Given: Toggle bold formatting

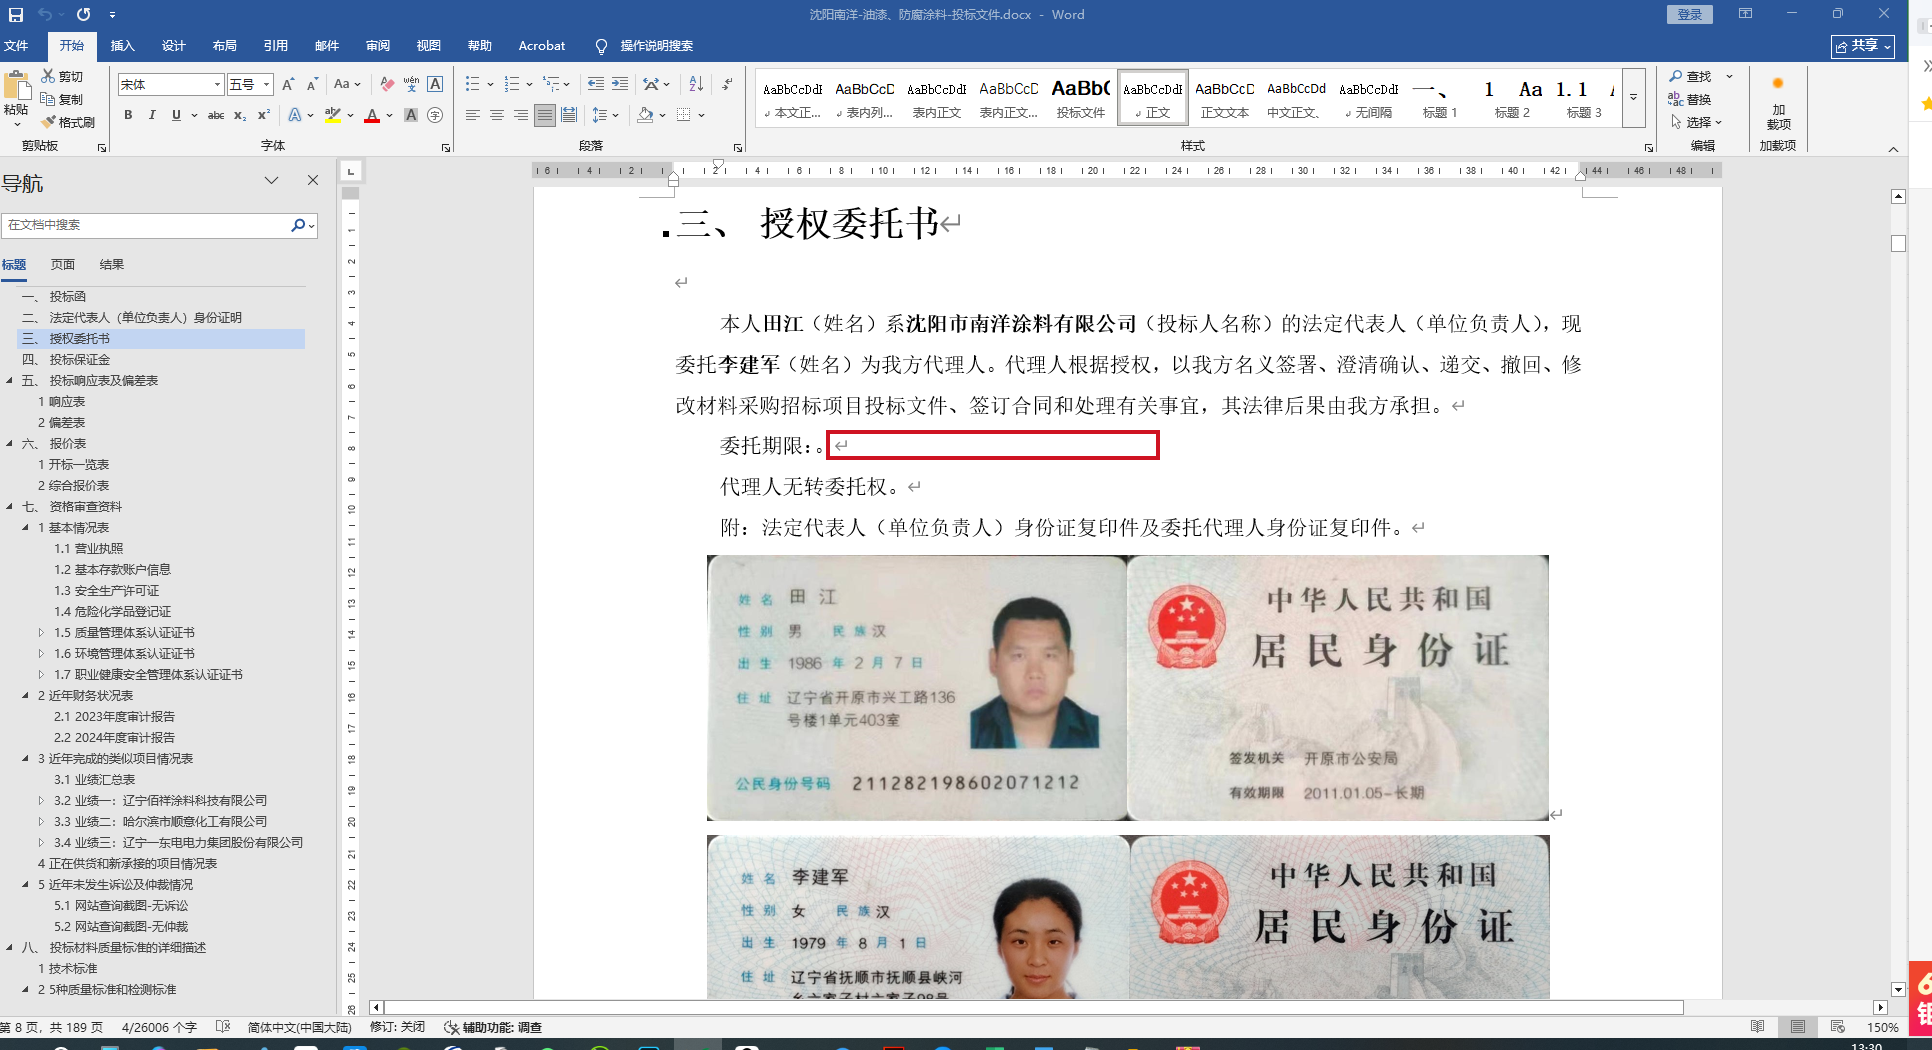Looking at the screenshot, I should [128, 115].
